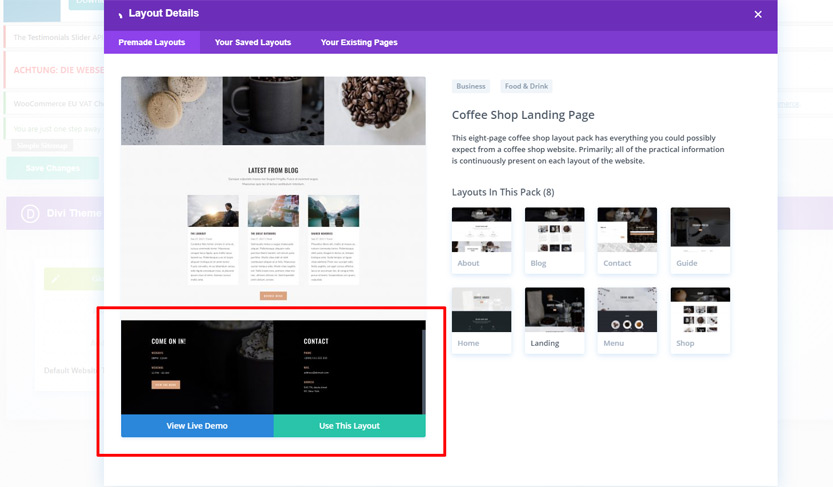Click the View Live Demo button
Image resolution: width=833 pixels, height=487 pixels.
point(197,425)
